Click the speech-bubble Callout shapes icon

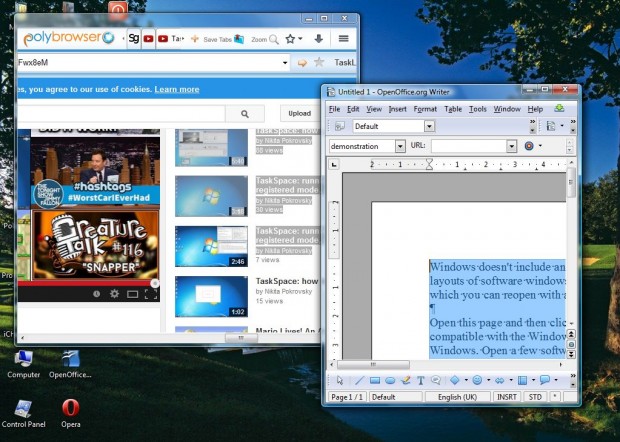[545, 380]
